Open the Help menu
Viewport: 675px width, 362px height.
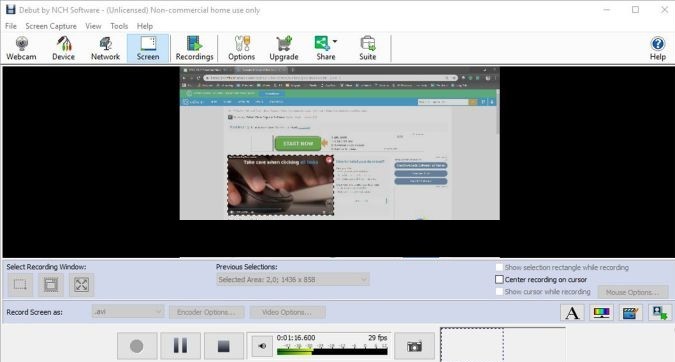[x=145, y=26]
